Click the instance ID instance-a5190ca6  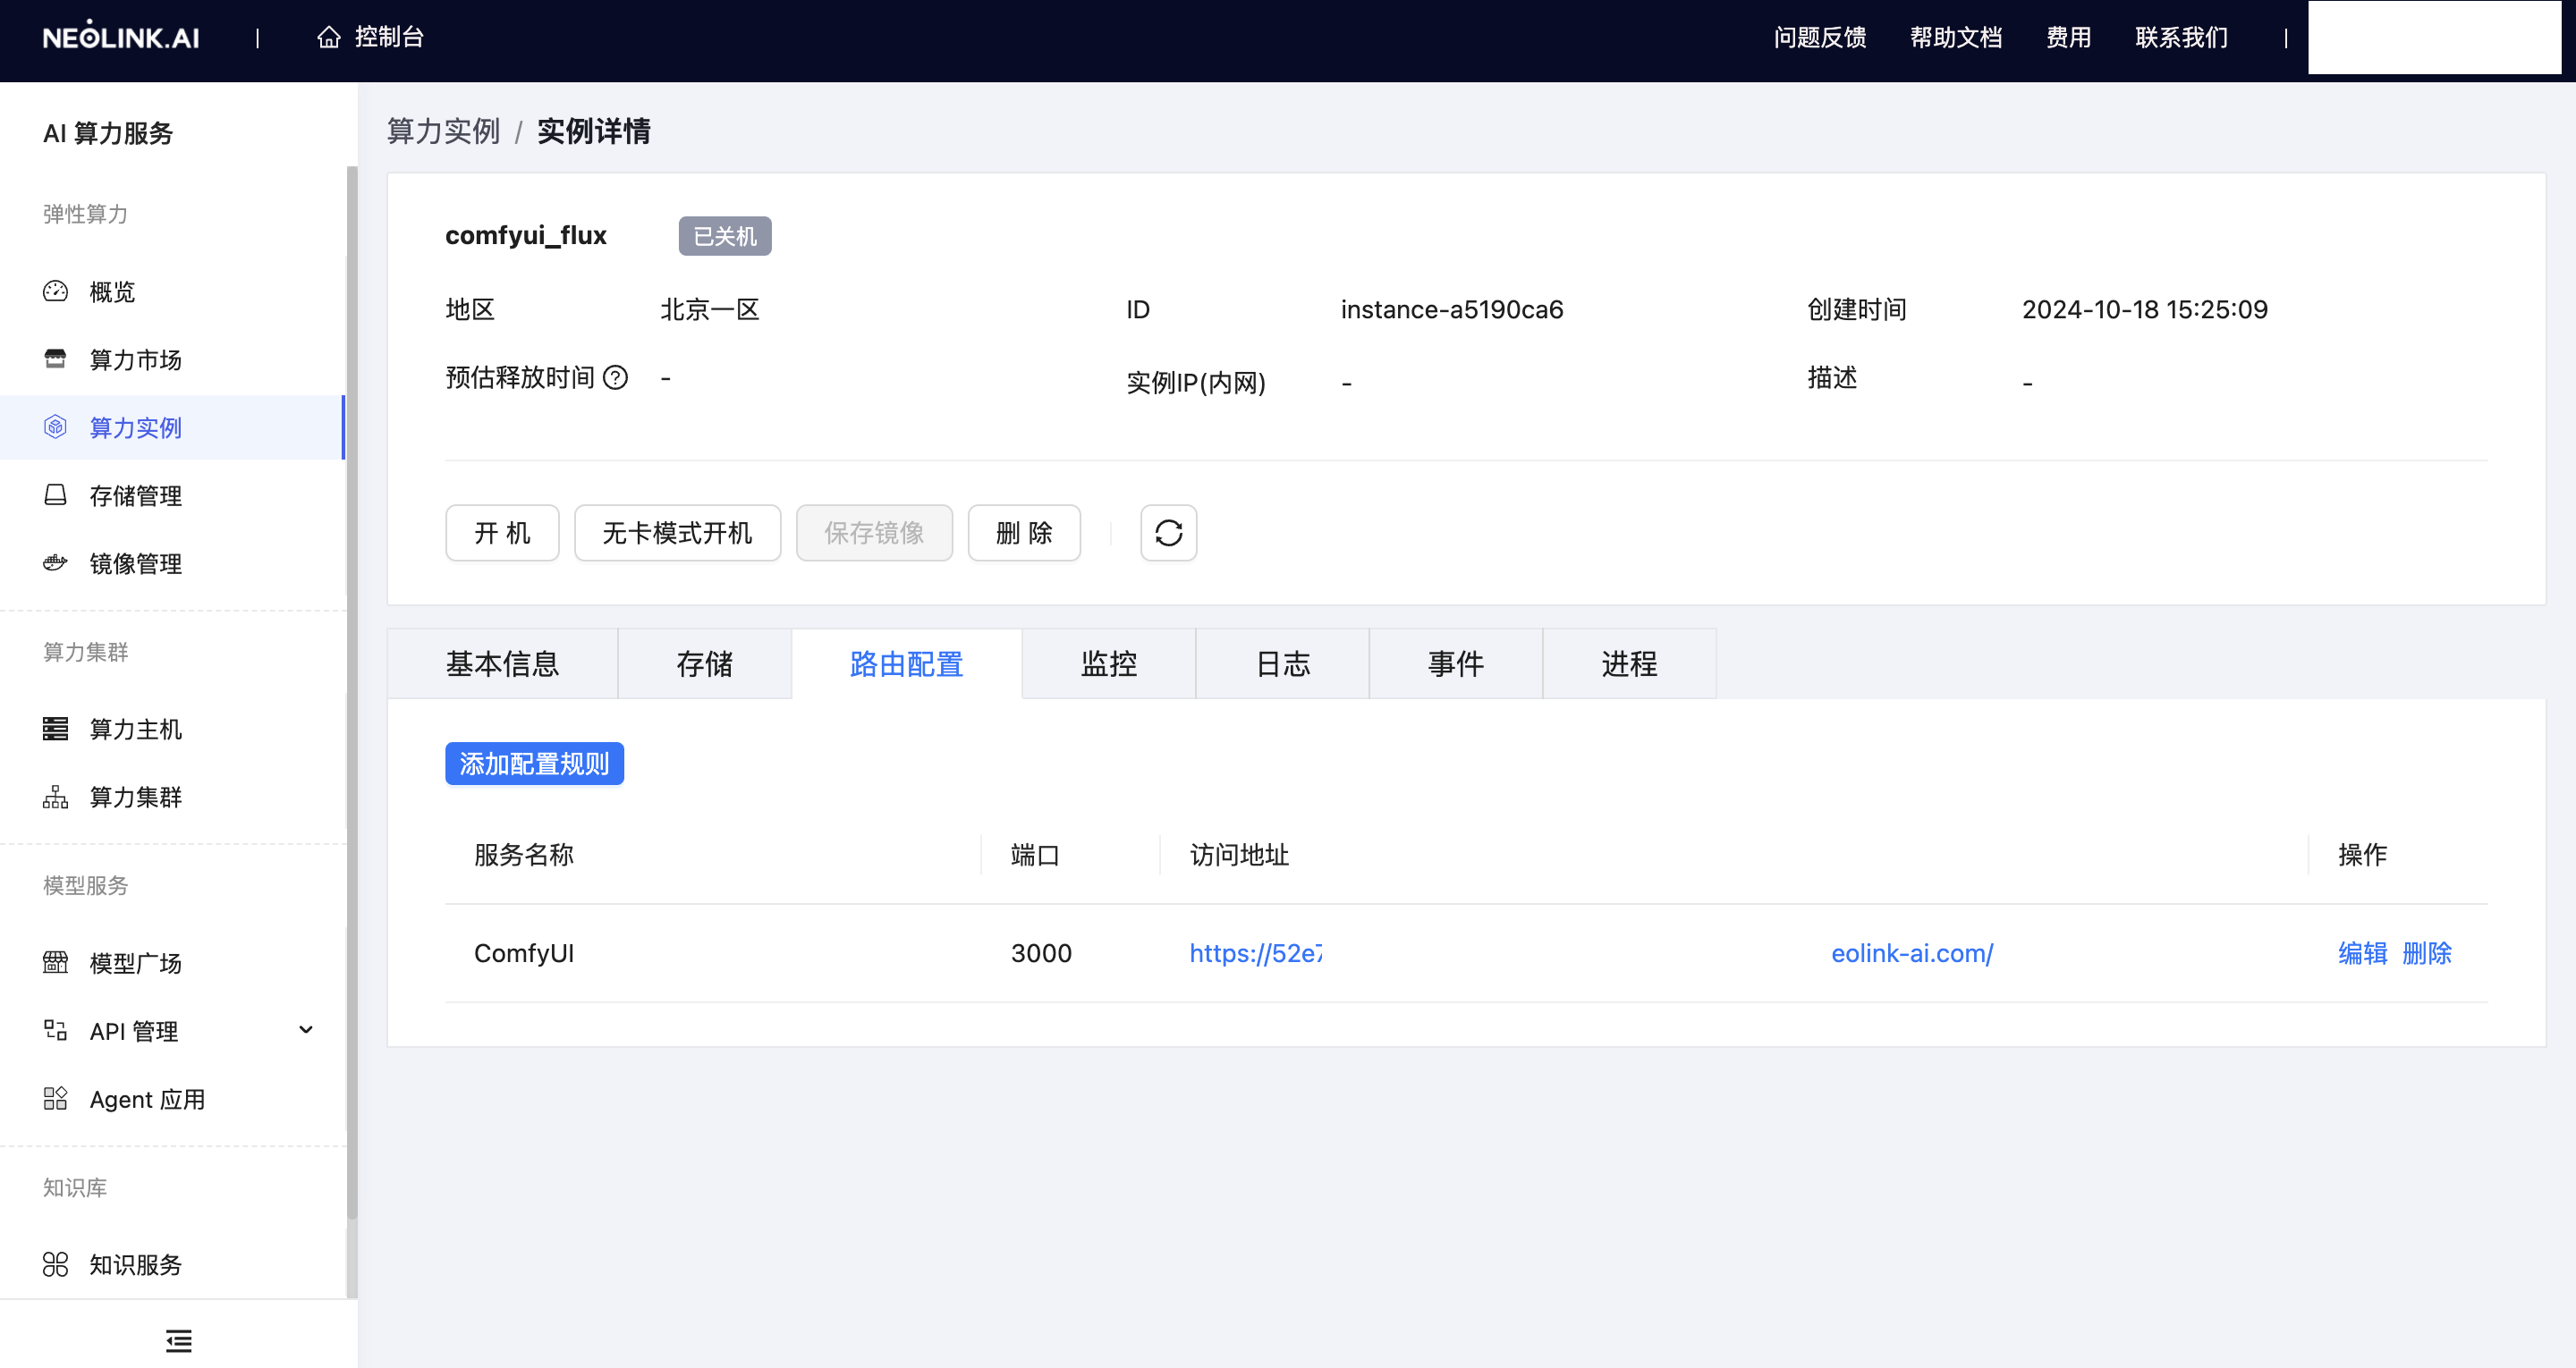(1452, 310)
